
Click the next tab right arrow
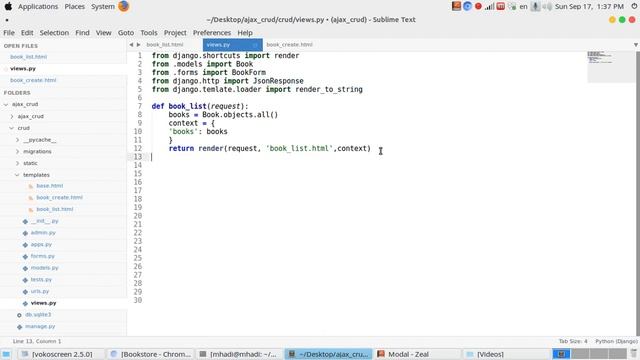[x=138, y=44]
